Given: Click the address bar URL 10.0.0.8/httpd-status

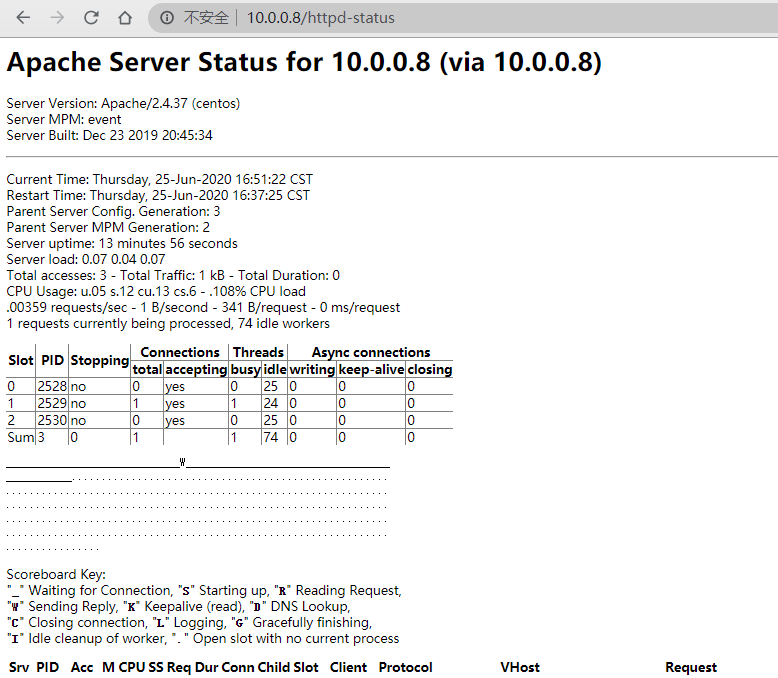Looking at the screenshot, I should [x=321, y=18].
